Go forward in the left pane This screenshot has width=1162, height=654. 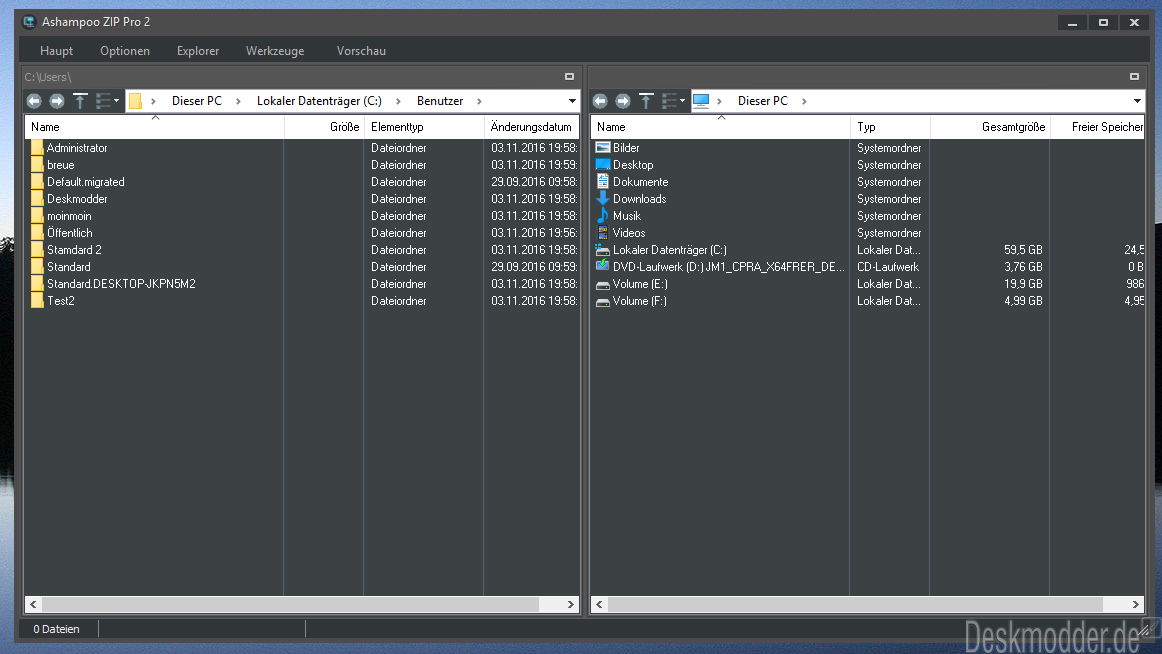tap(56, 101)
